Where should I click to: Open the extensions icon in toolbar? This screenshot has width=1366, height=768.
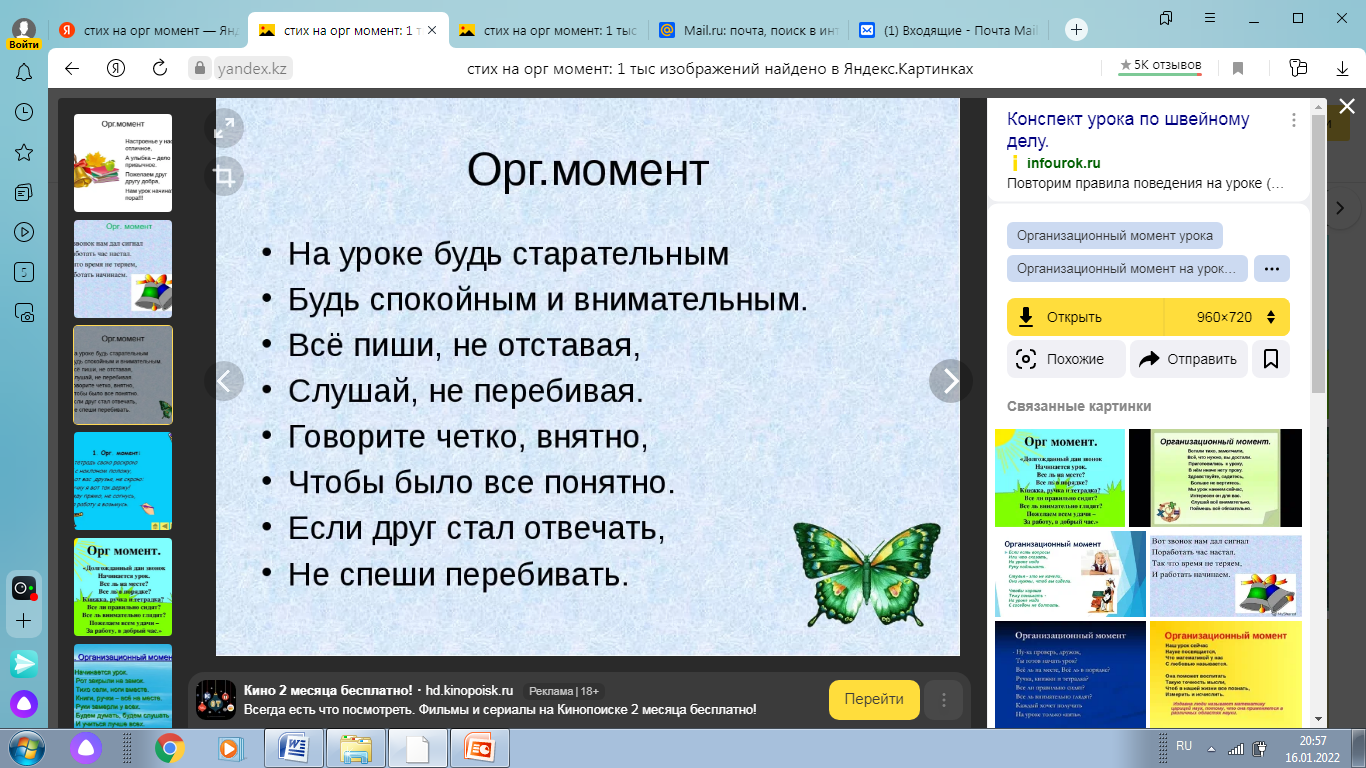click(1298, 68)
